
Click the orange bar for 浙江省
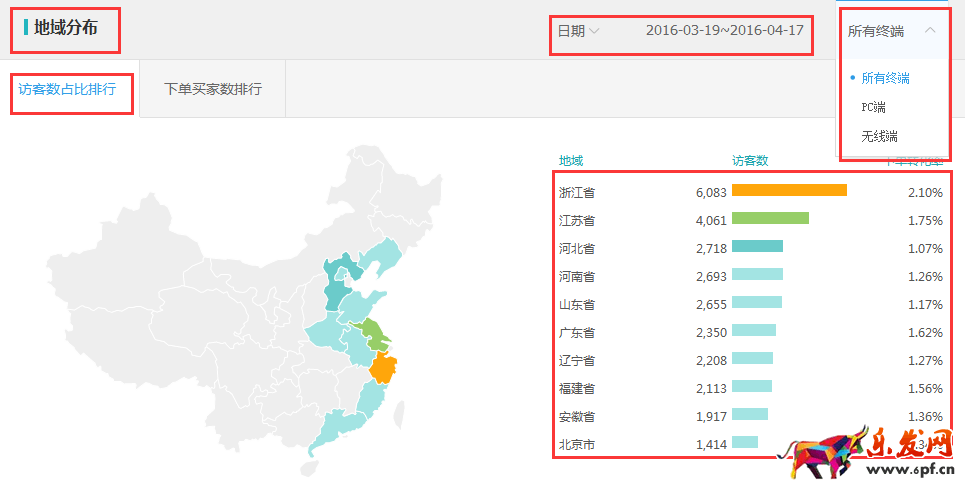[789, 191]
